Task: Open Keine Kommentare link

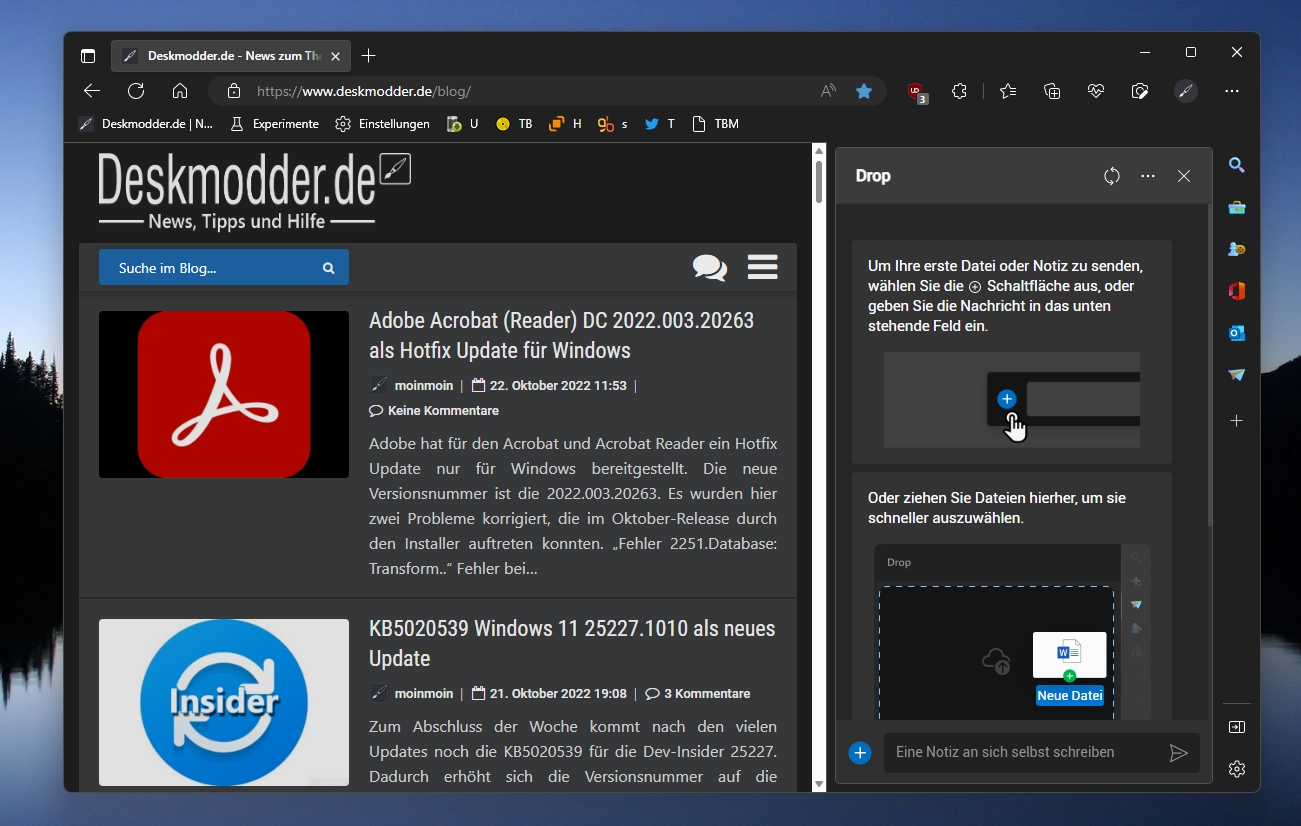Action: click(x=434, y=411)
